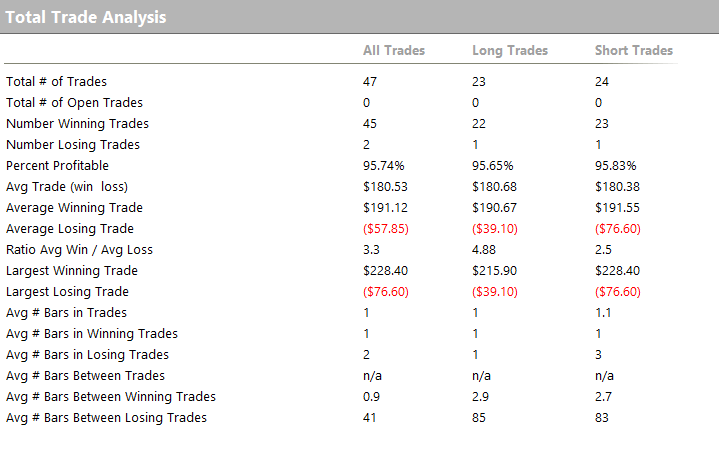This screenshot has width=719, height=472.
Task: Select the 85 long trades bars value
Action: point(479,418)
